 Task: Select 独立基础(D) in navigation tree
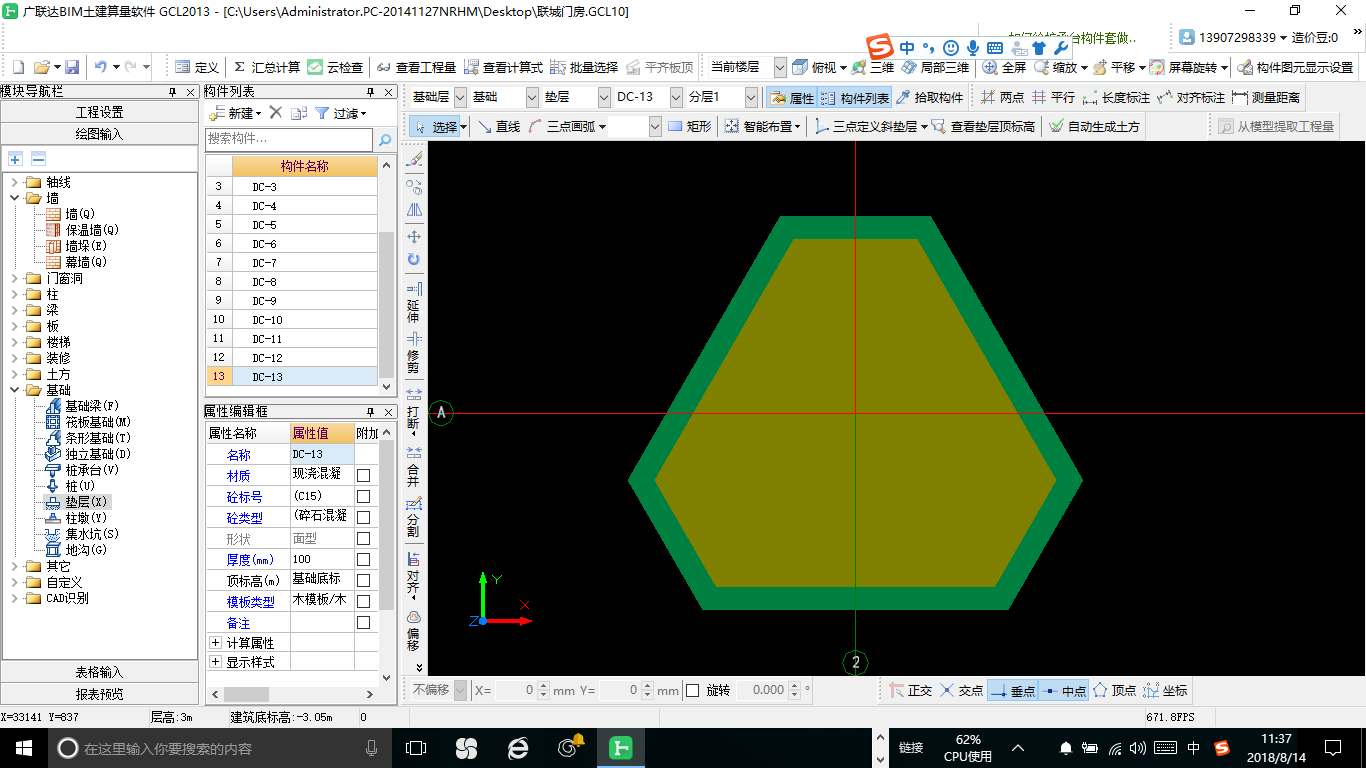[x=98, y=454]
